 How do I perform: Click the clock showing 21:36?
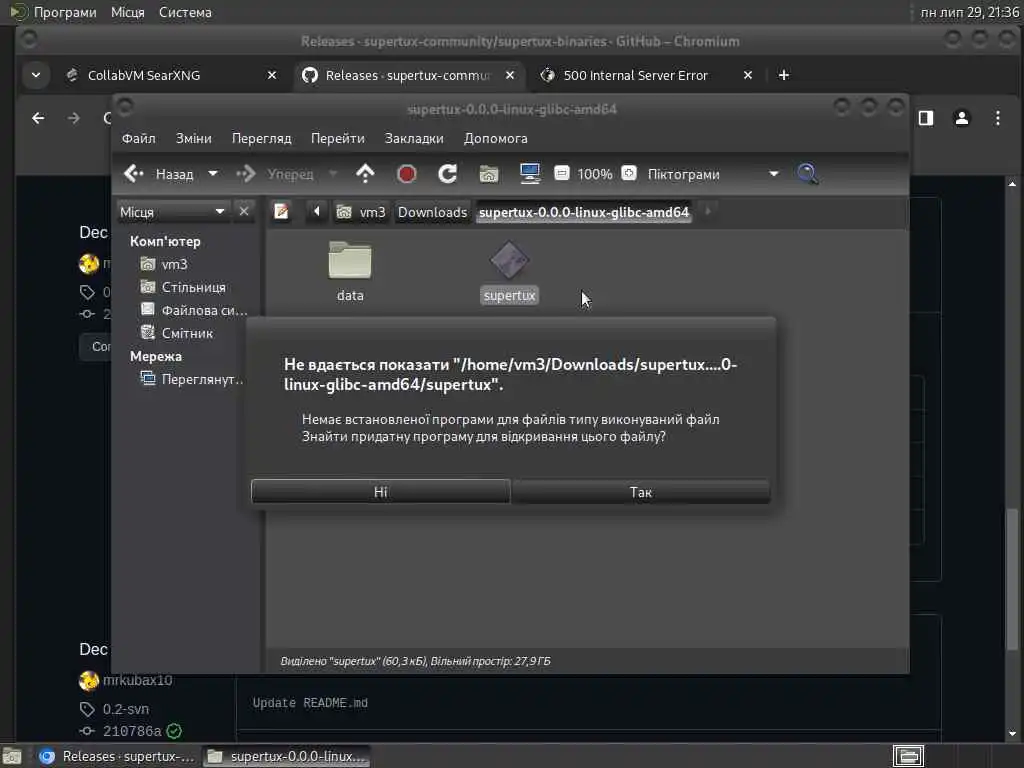pyautogui.click(x=969, y=12)
